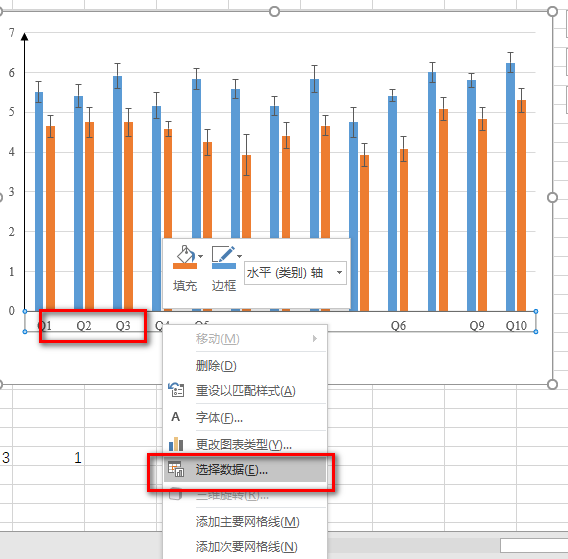Click the Q2 axis label

[x=84, y=326]
